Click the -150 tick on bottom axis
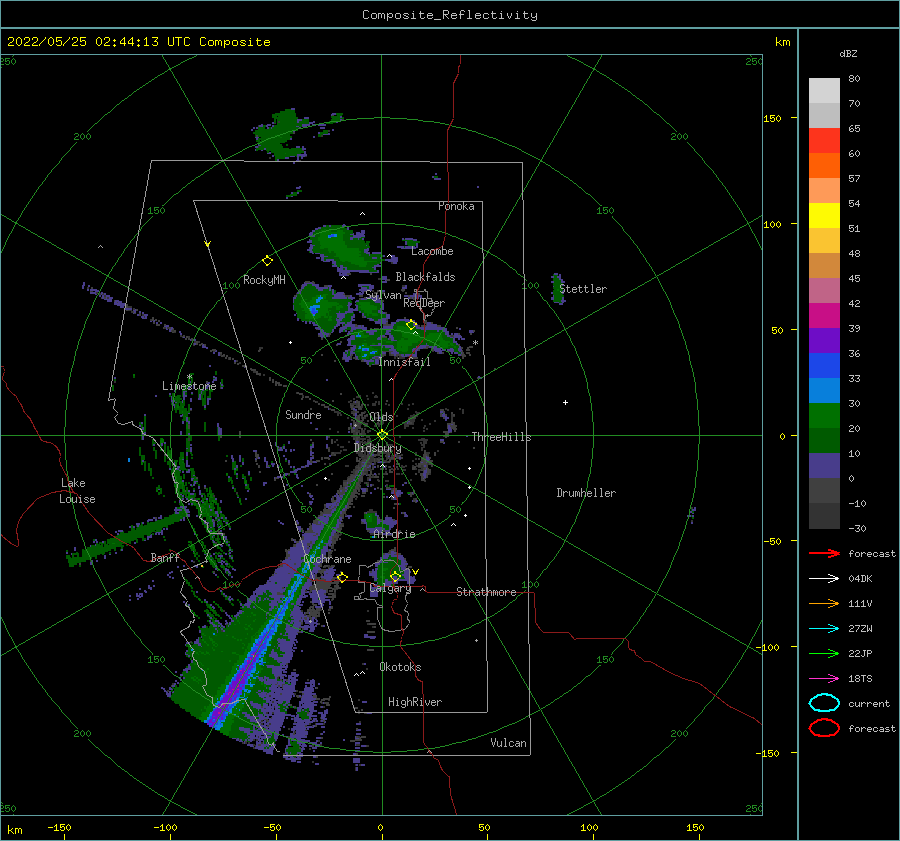 click(x=59, y=827)
